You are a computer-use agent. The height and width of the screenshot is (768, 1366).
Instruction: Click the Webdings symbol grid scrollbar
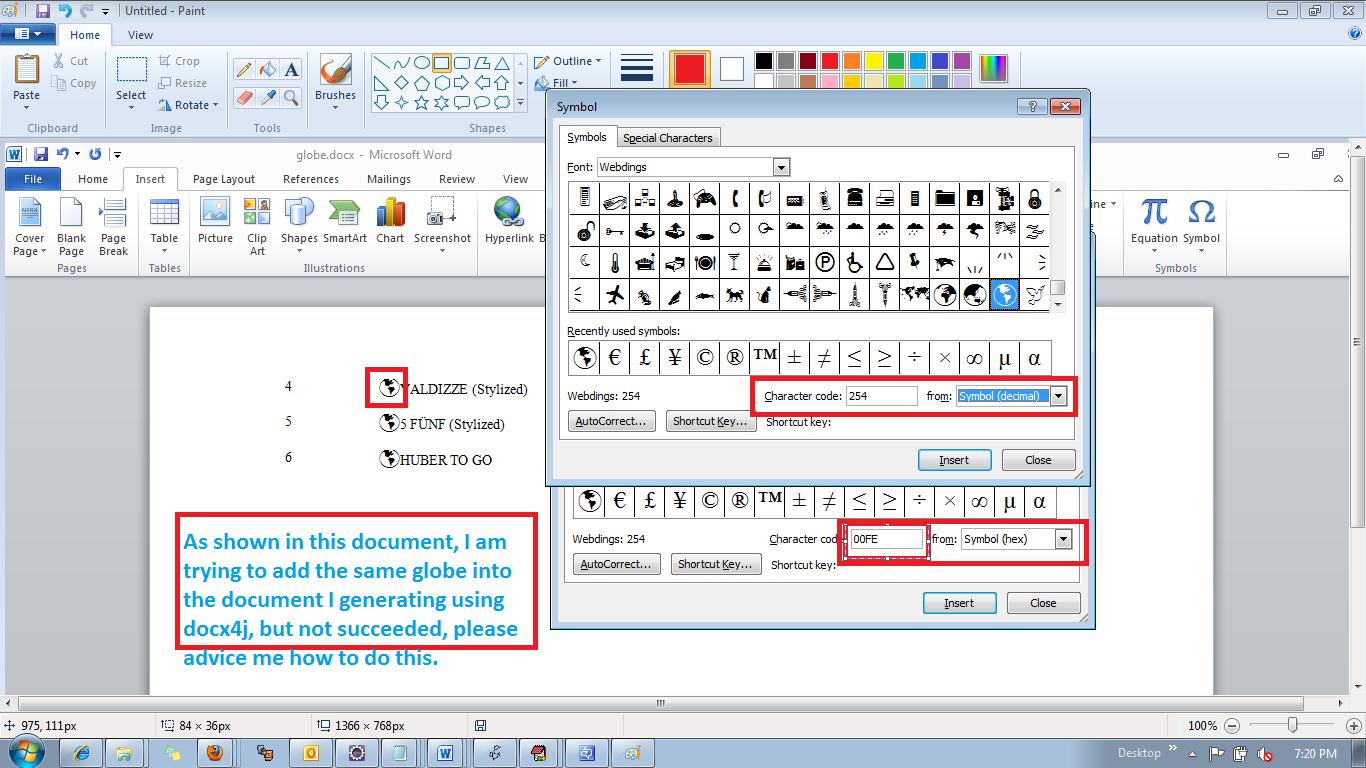coord(1058,247)
